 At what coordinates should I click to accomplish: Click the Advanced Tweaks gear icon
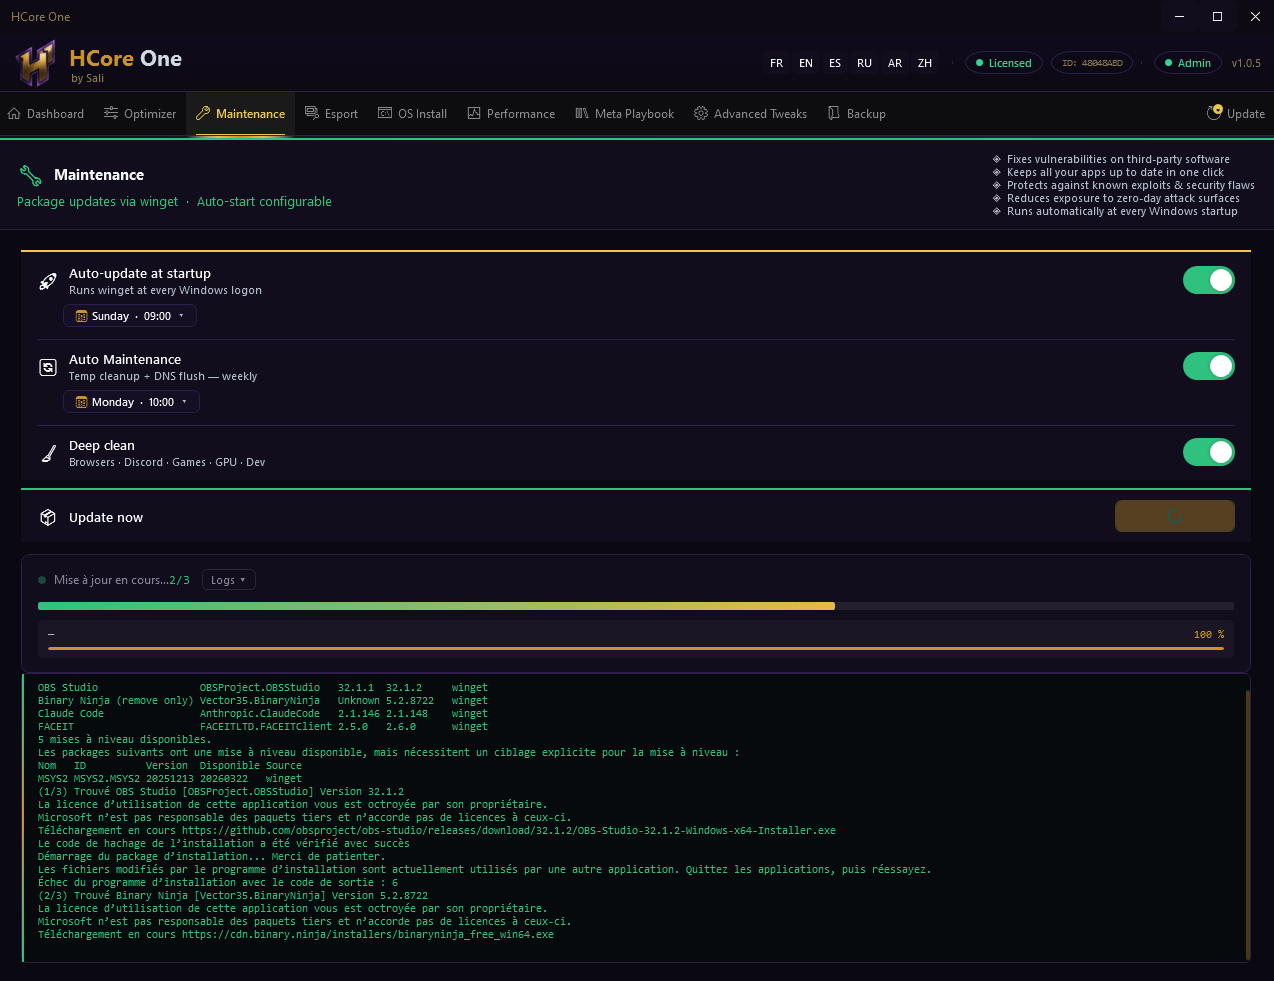click(x=701, y=113)
